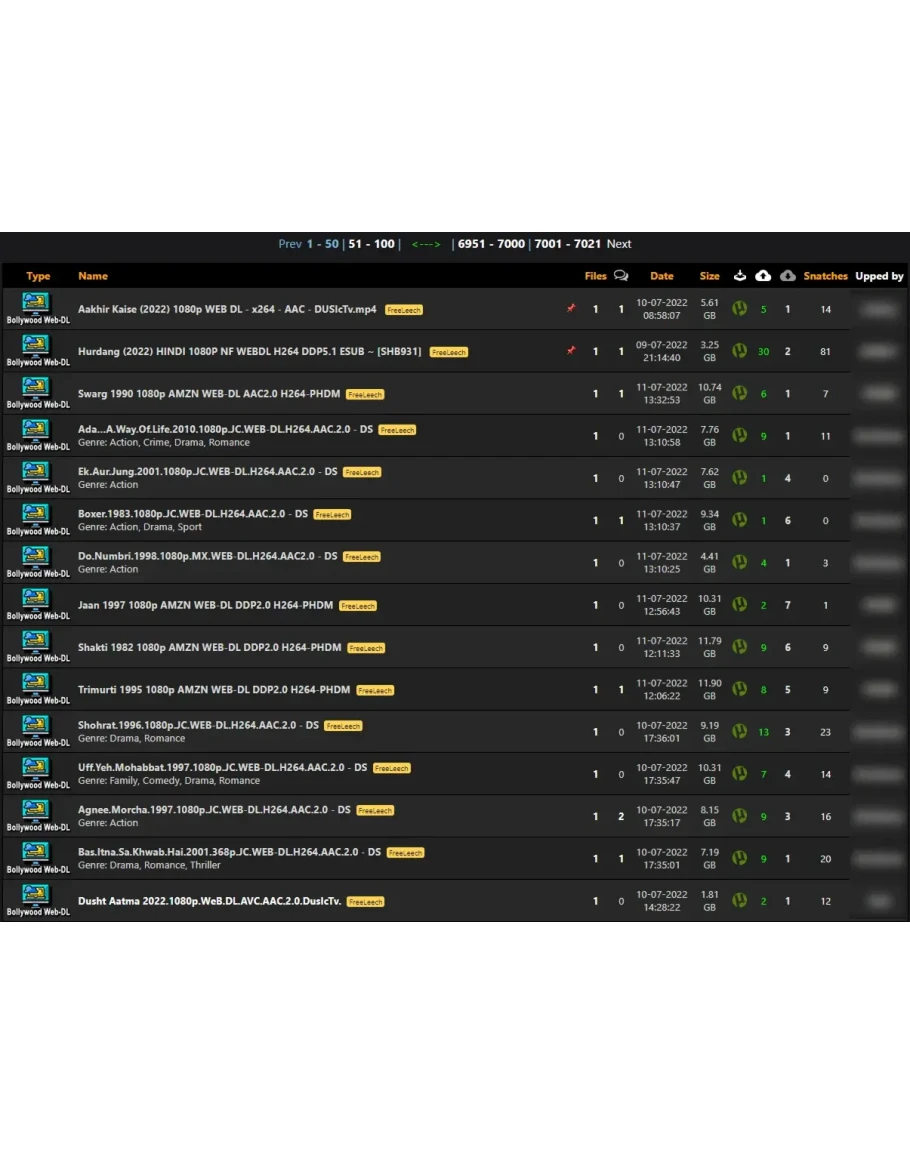Click the Prev pagination link
Screen dimensions: 910x1155
[x=290, y=244]
